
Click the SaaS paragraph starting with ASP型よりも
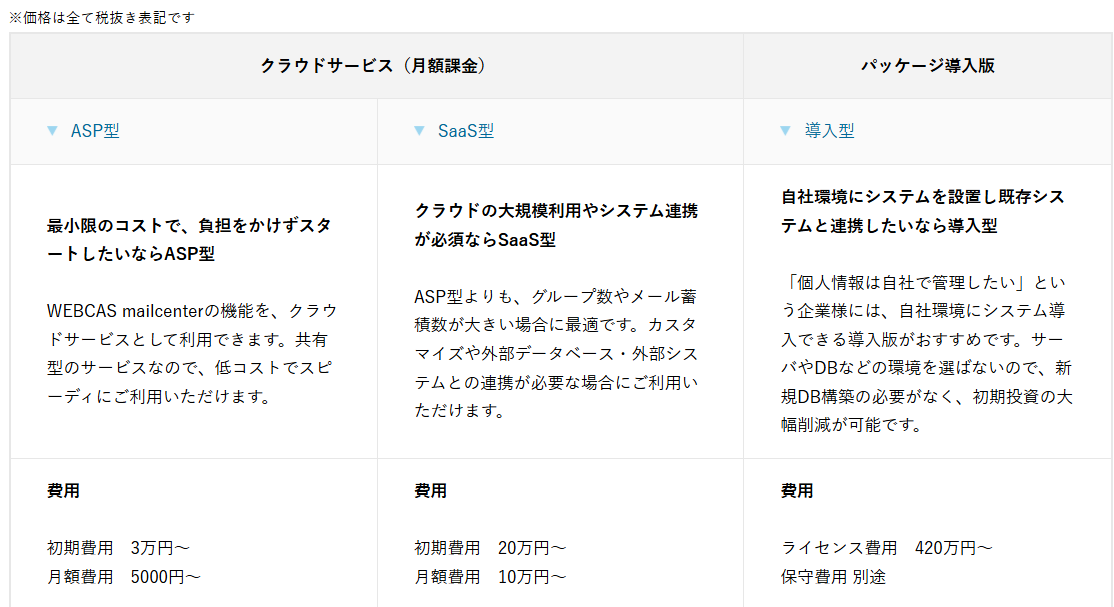click(556, 353)
